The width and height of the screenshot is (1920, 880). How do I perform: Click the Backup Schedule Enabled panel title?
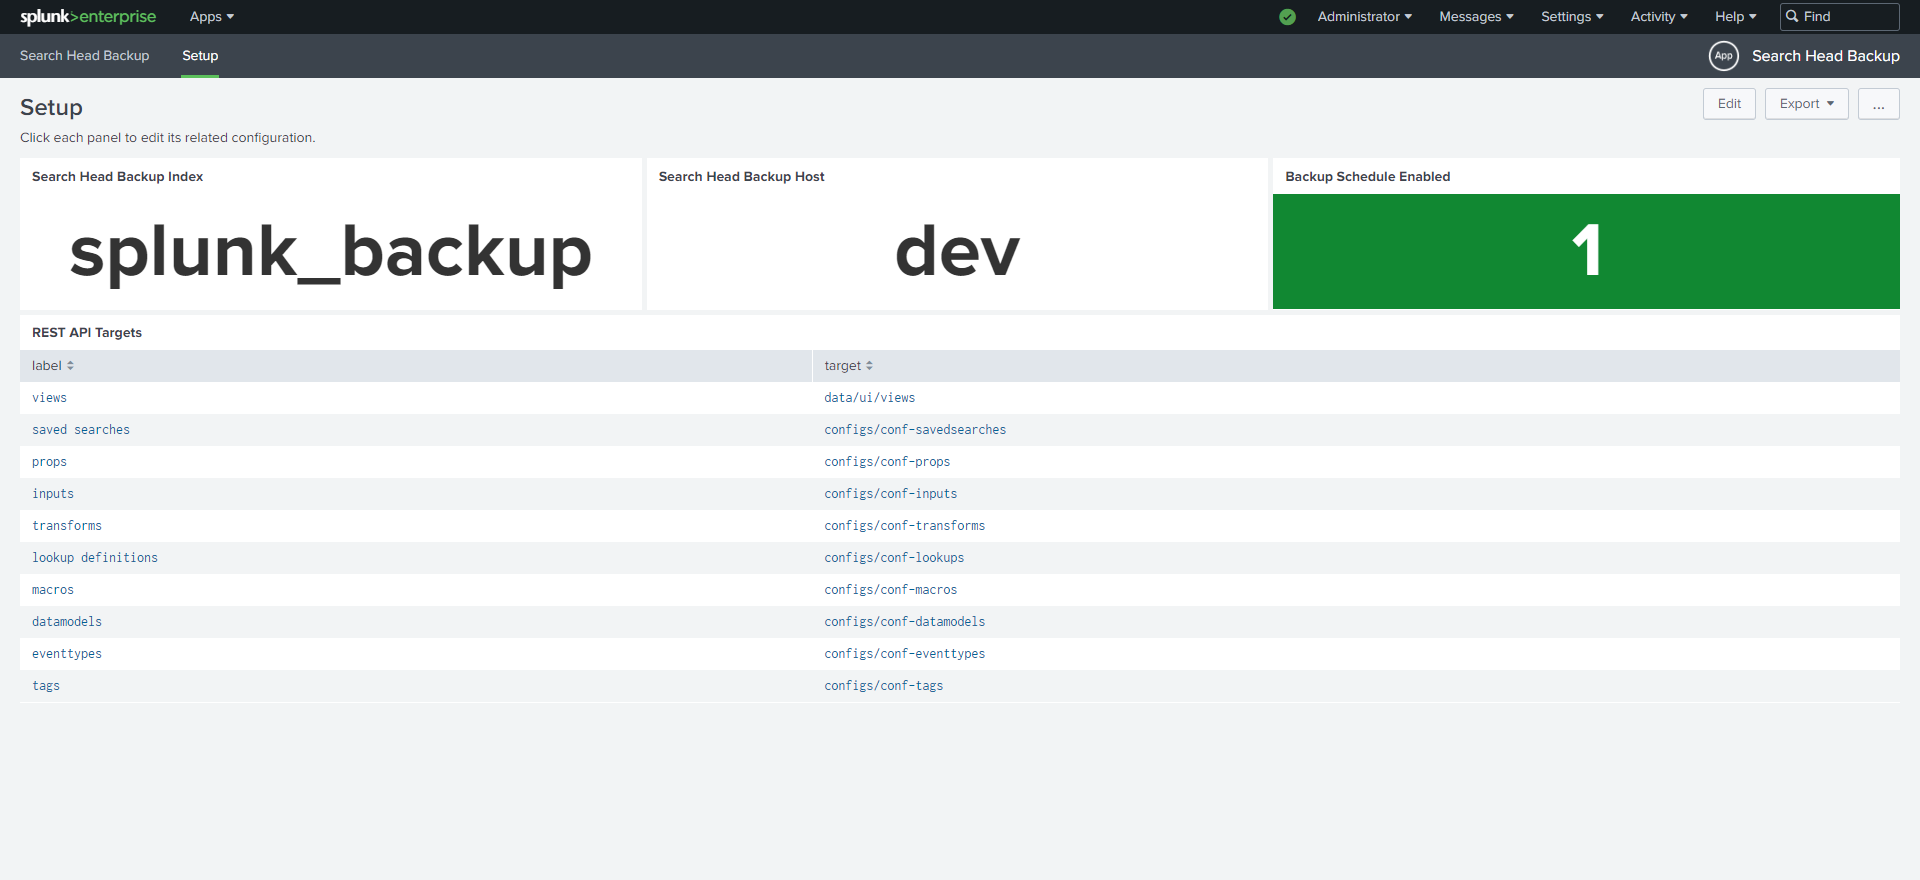pyautogui.click(x=1367, y=177)
